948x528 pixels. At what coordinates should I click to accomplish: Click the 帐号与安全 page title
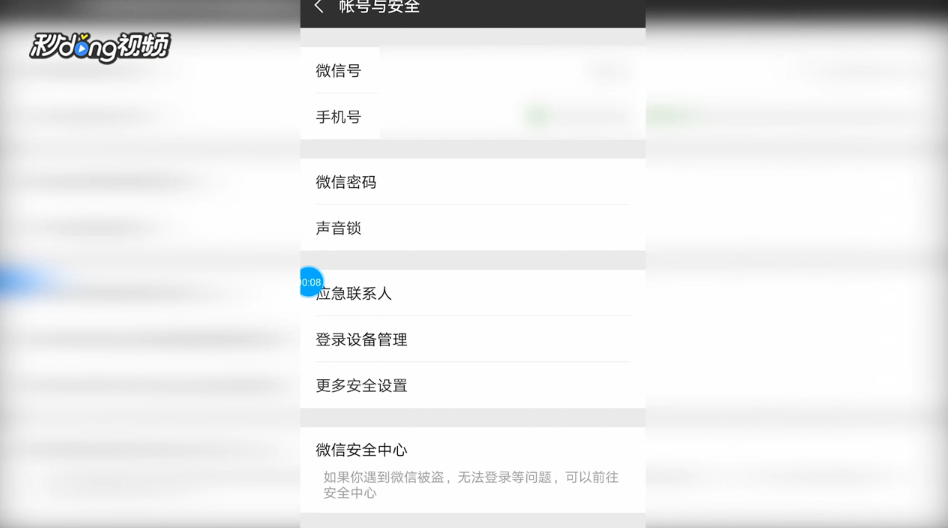coord(379,7)
